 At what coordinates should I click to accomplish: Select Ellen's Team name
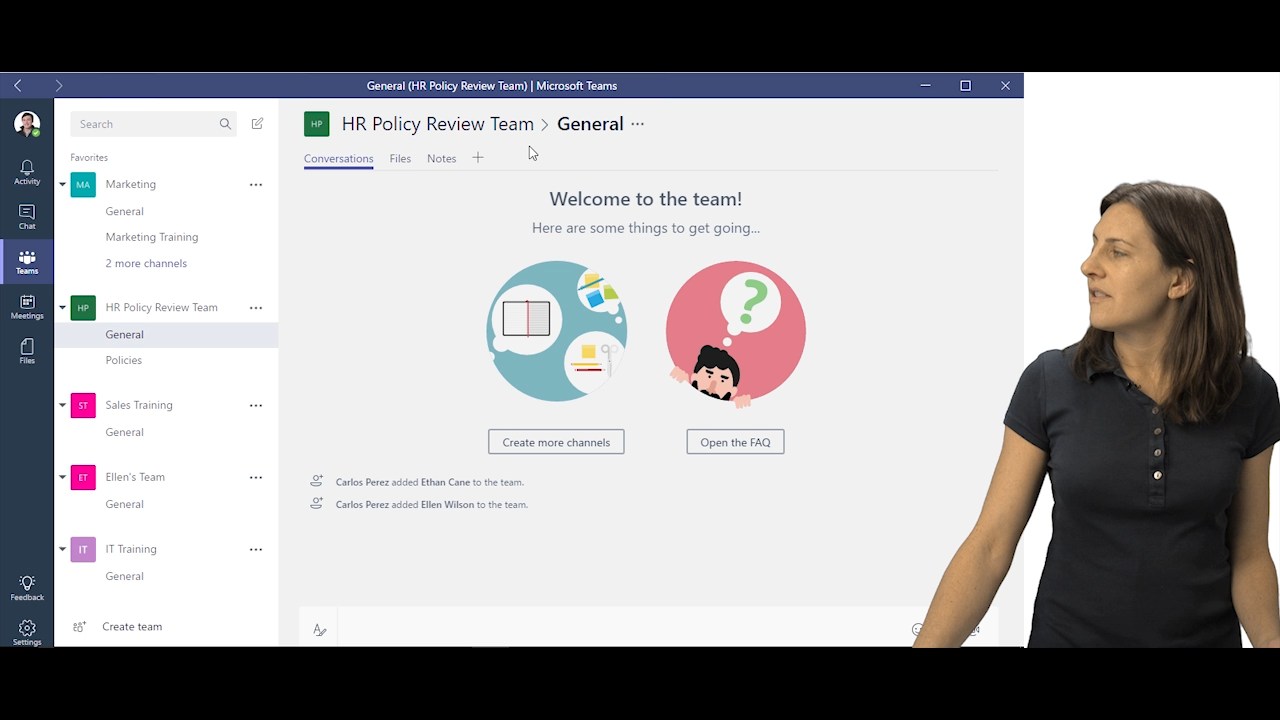135,477
